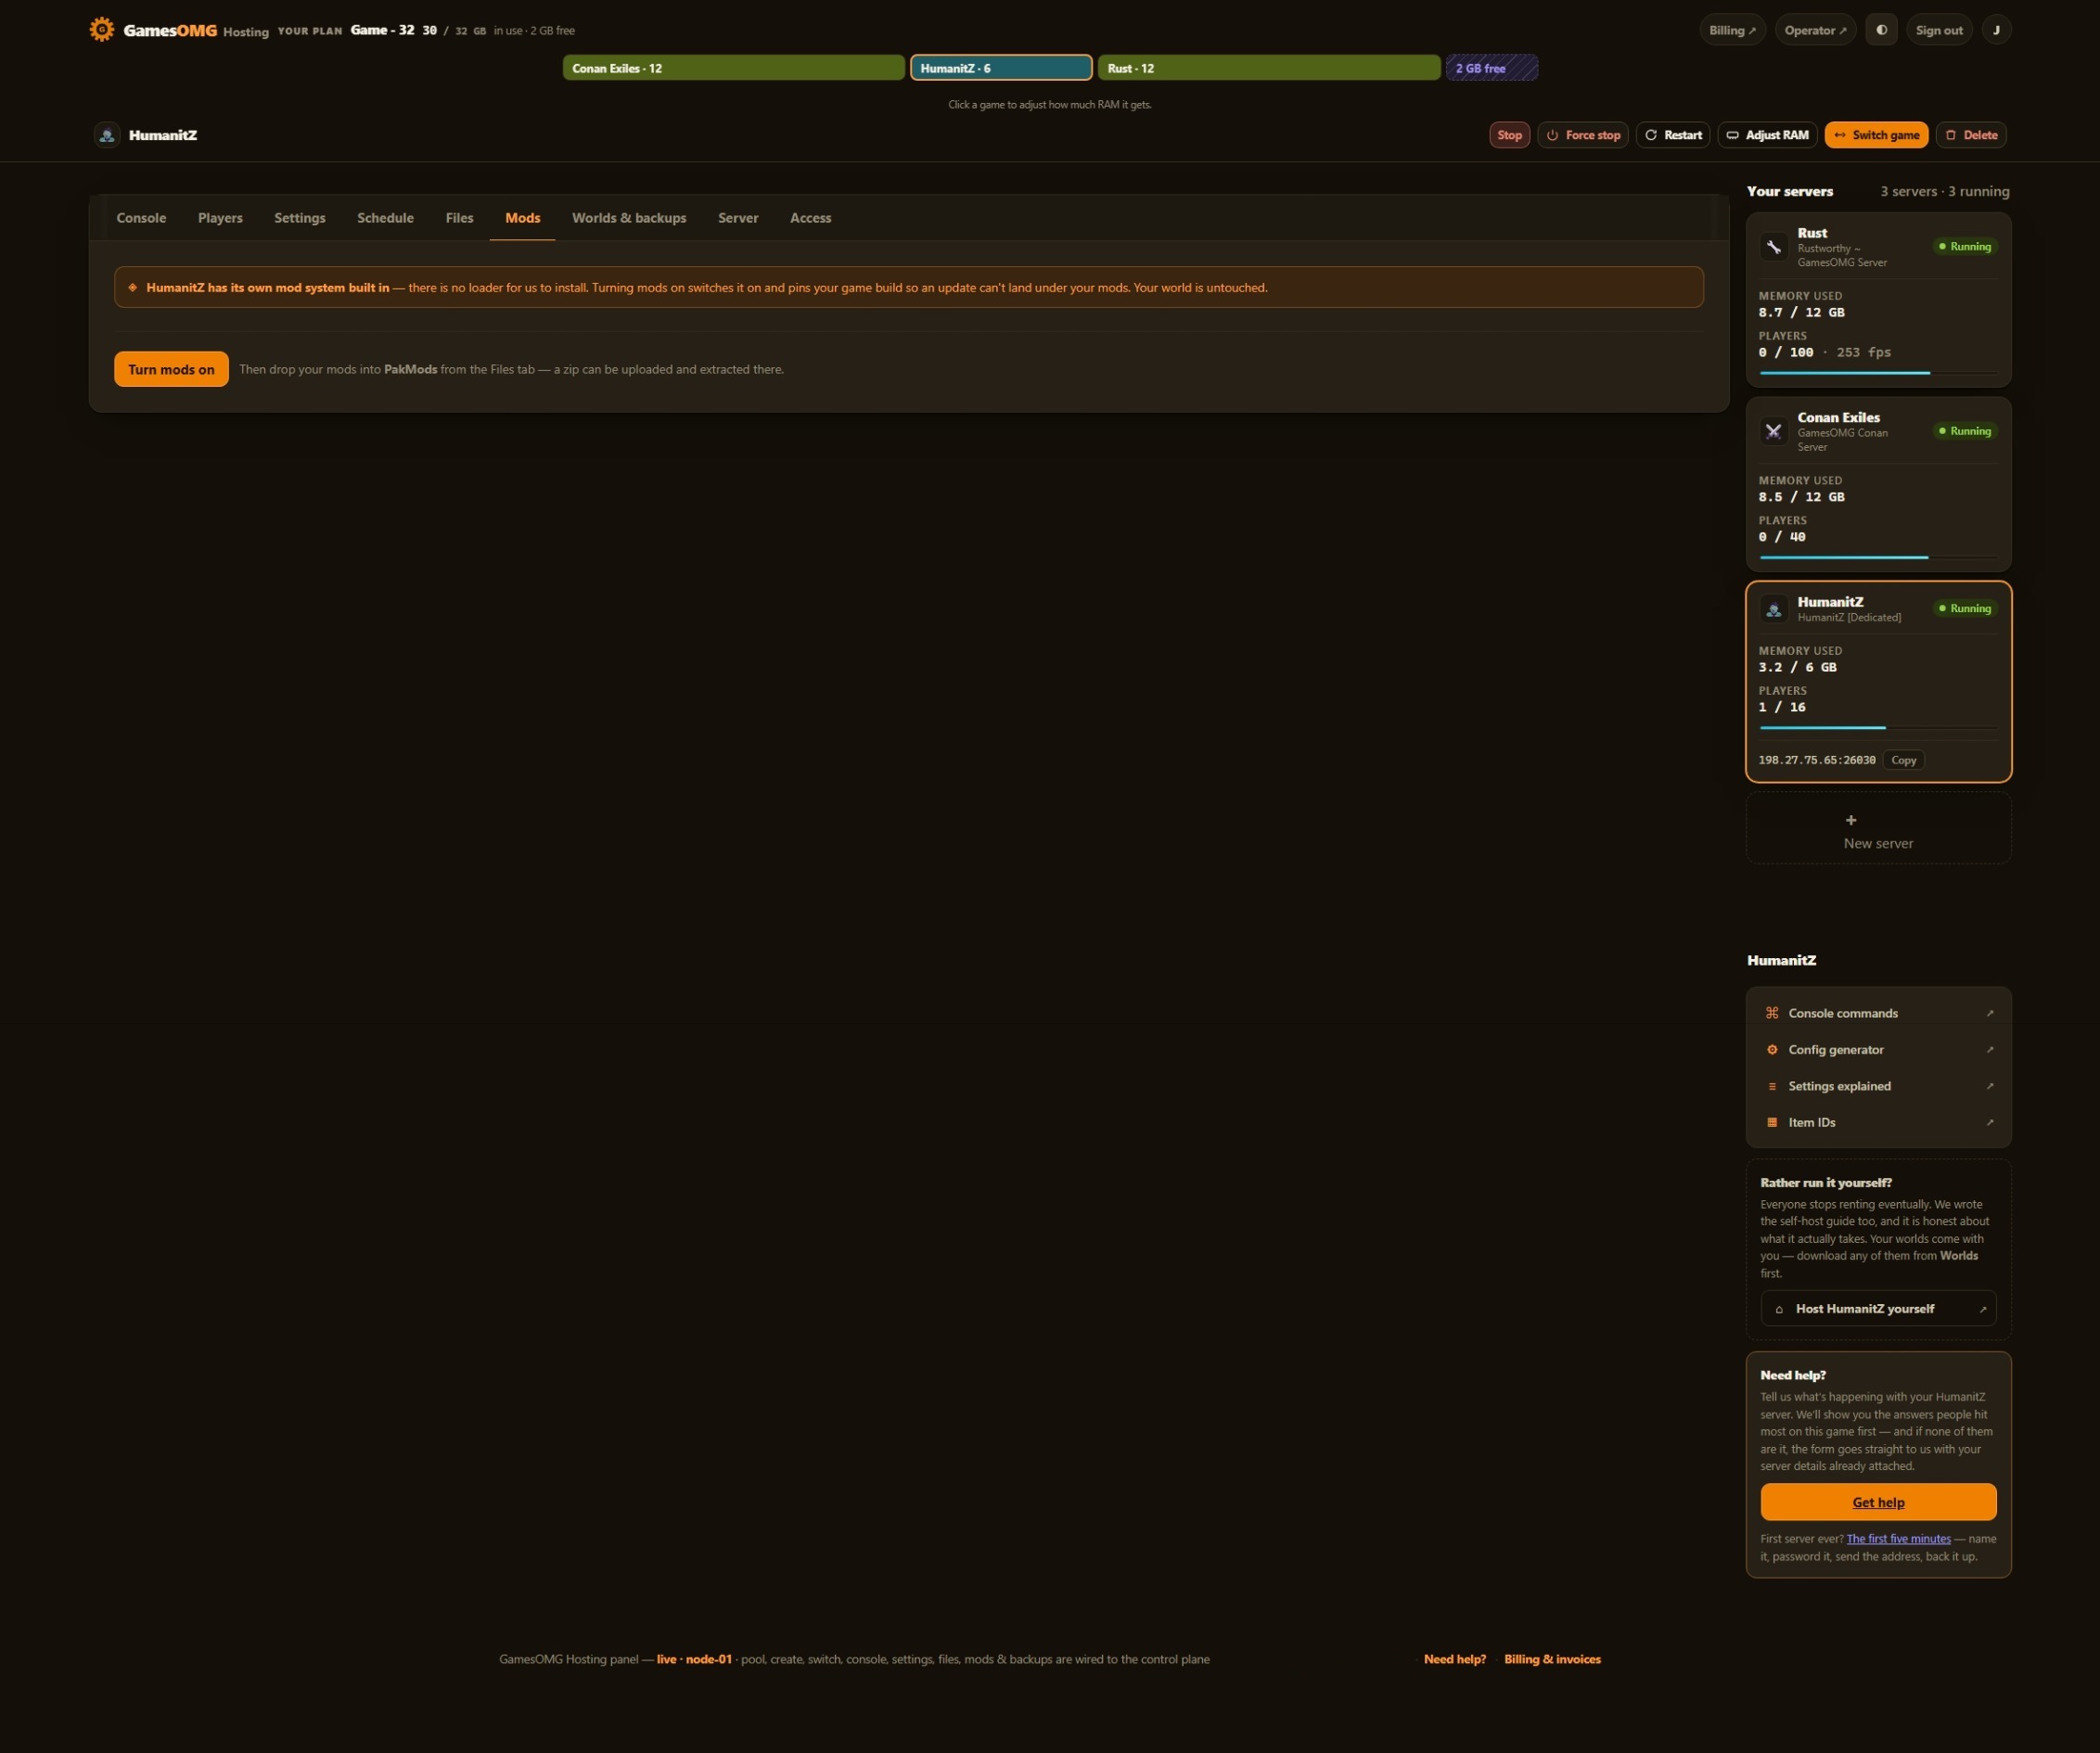Click the HumanitZ game icon in header

pos(107,135)
